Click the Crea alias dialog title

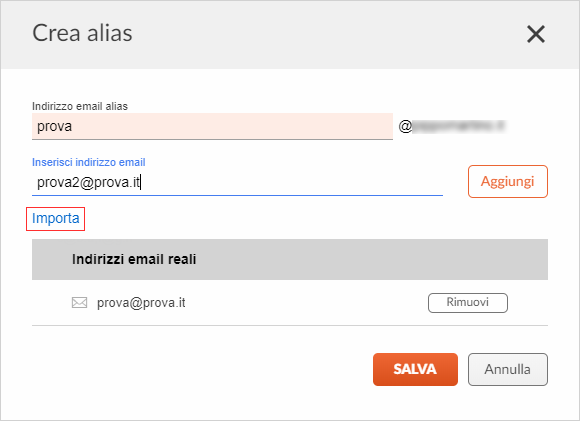[x=82, y=33]
